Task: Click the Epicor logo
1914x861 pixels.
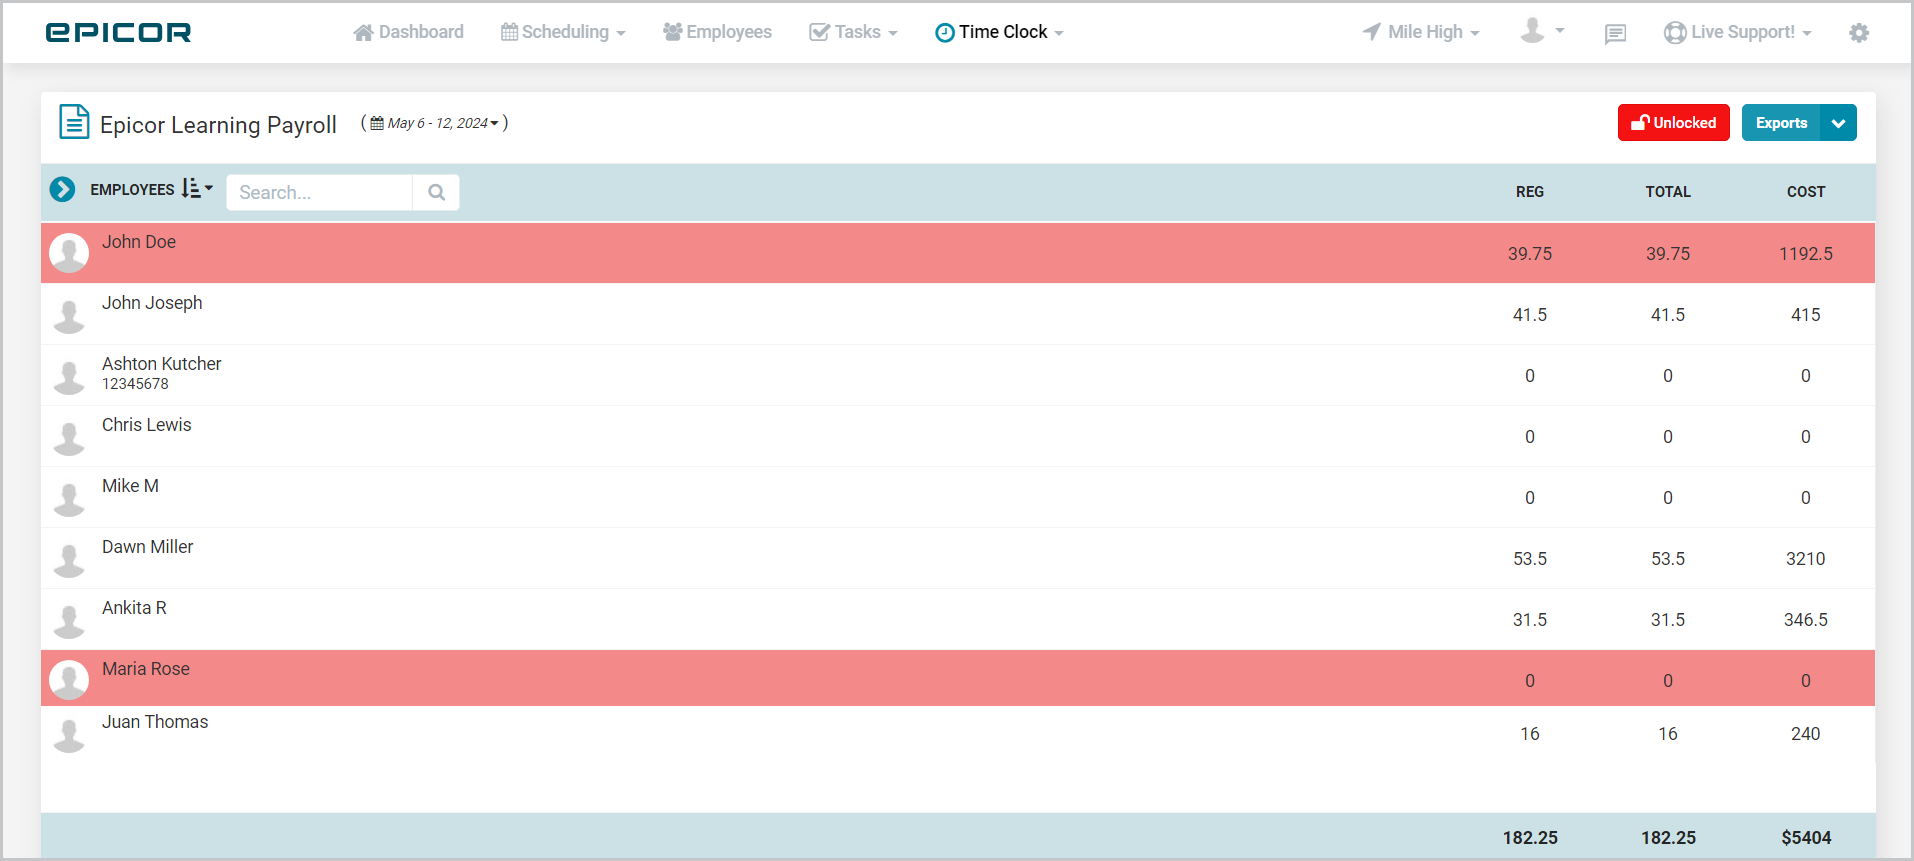Action: click(x=118, y=32)
